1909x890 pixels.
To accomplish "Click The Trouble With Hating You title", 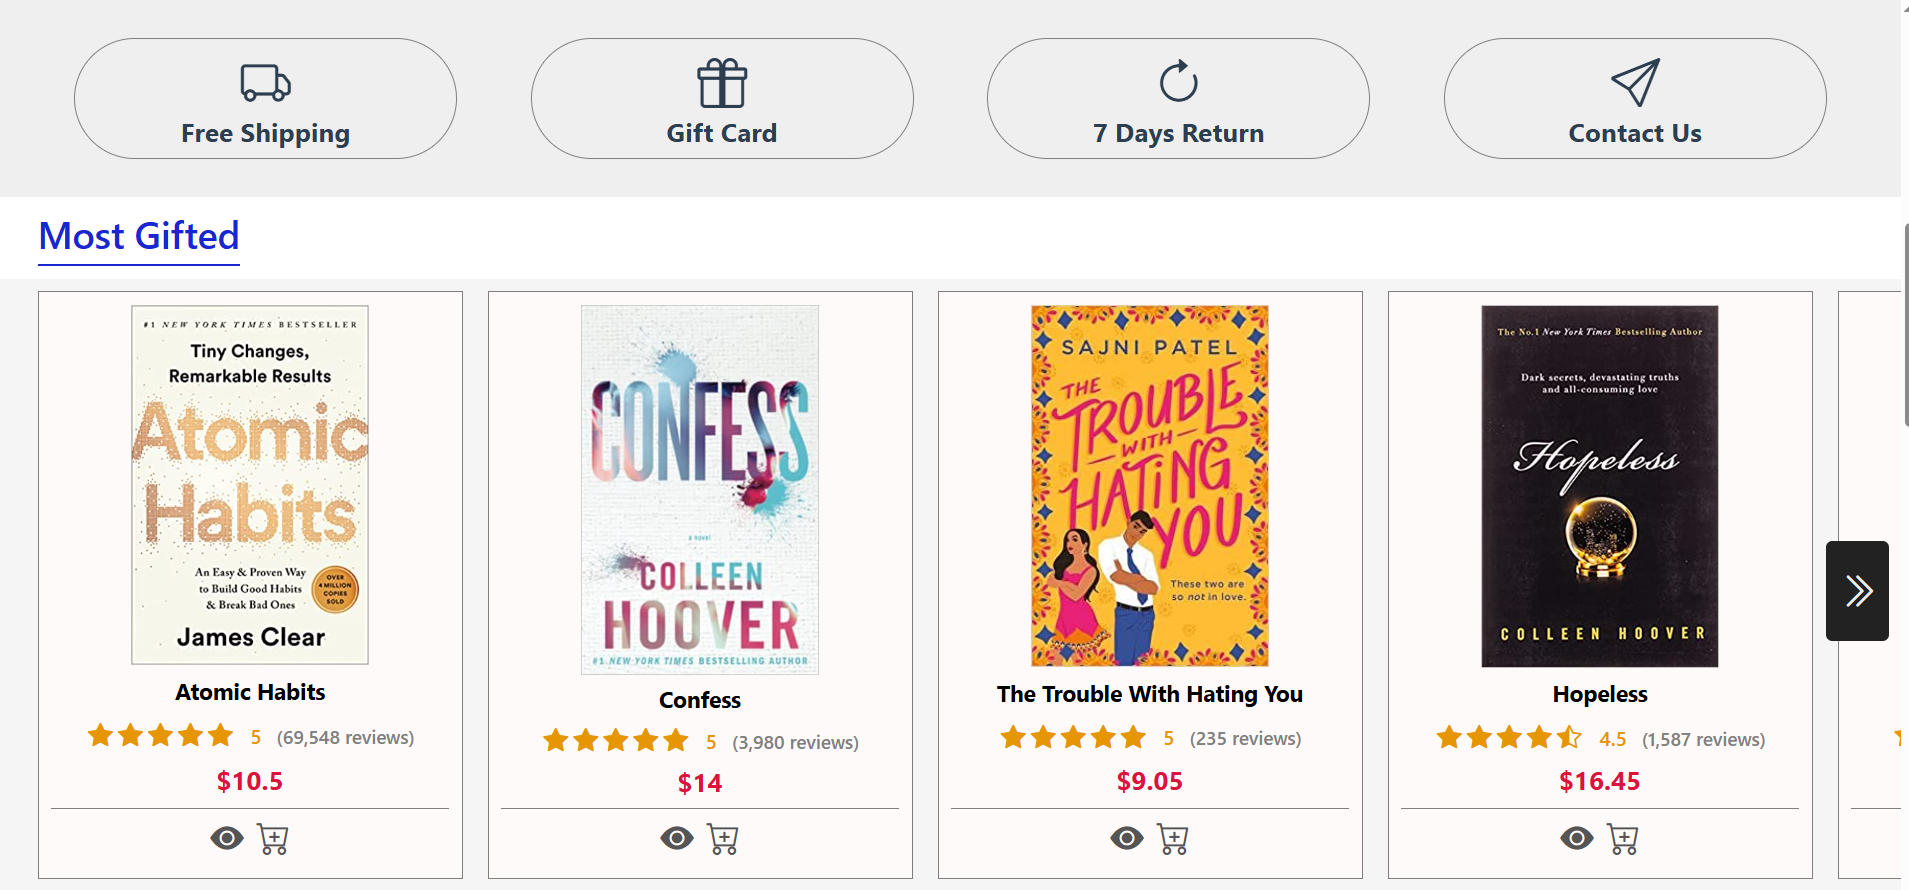I will click(1150, 694).
